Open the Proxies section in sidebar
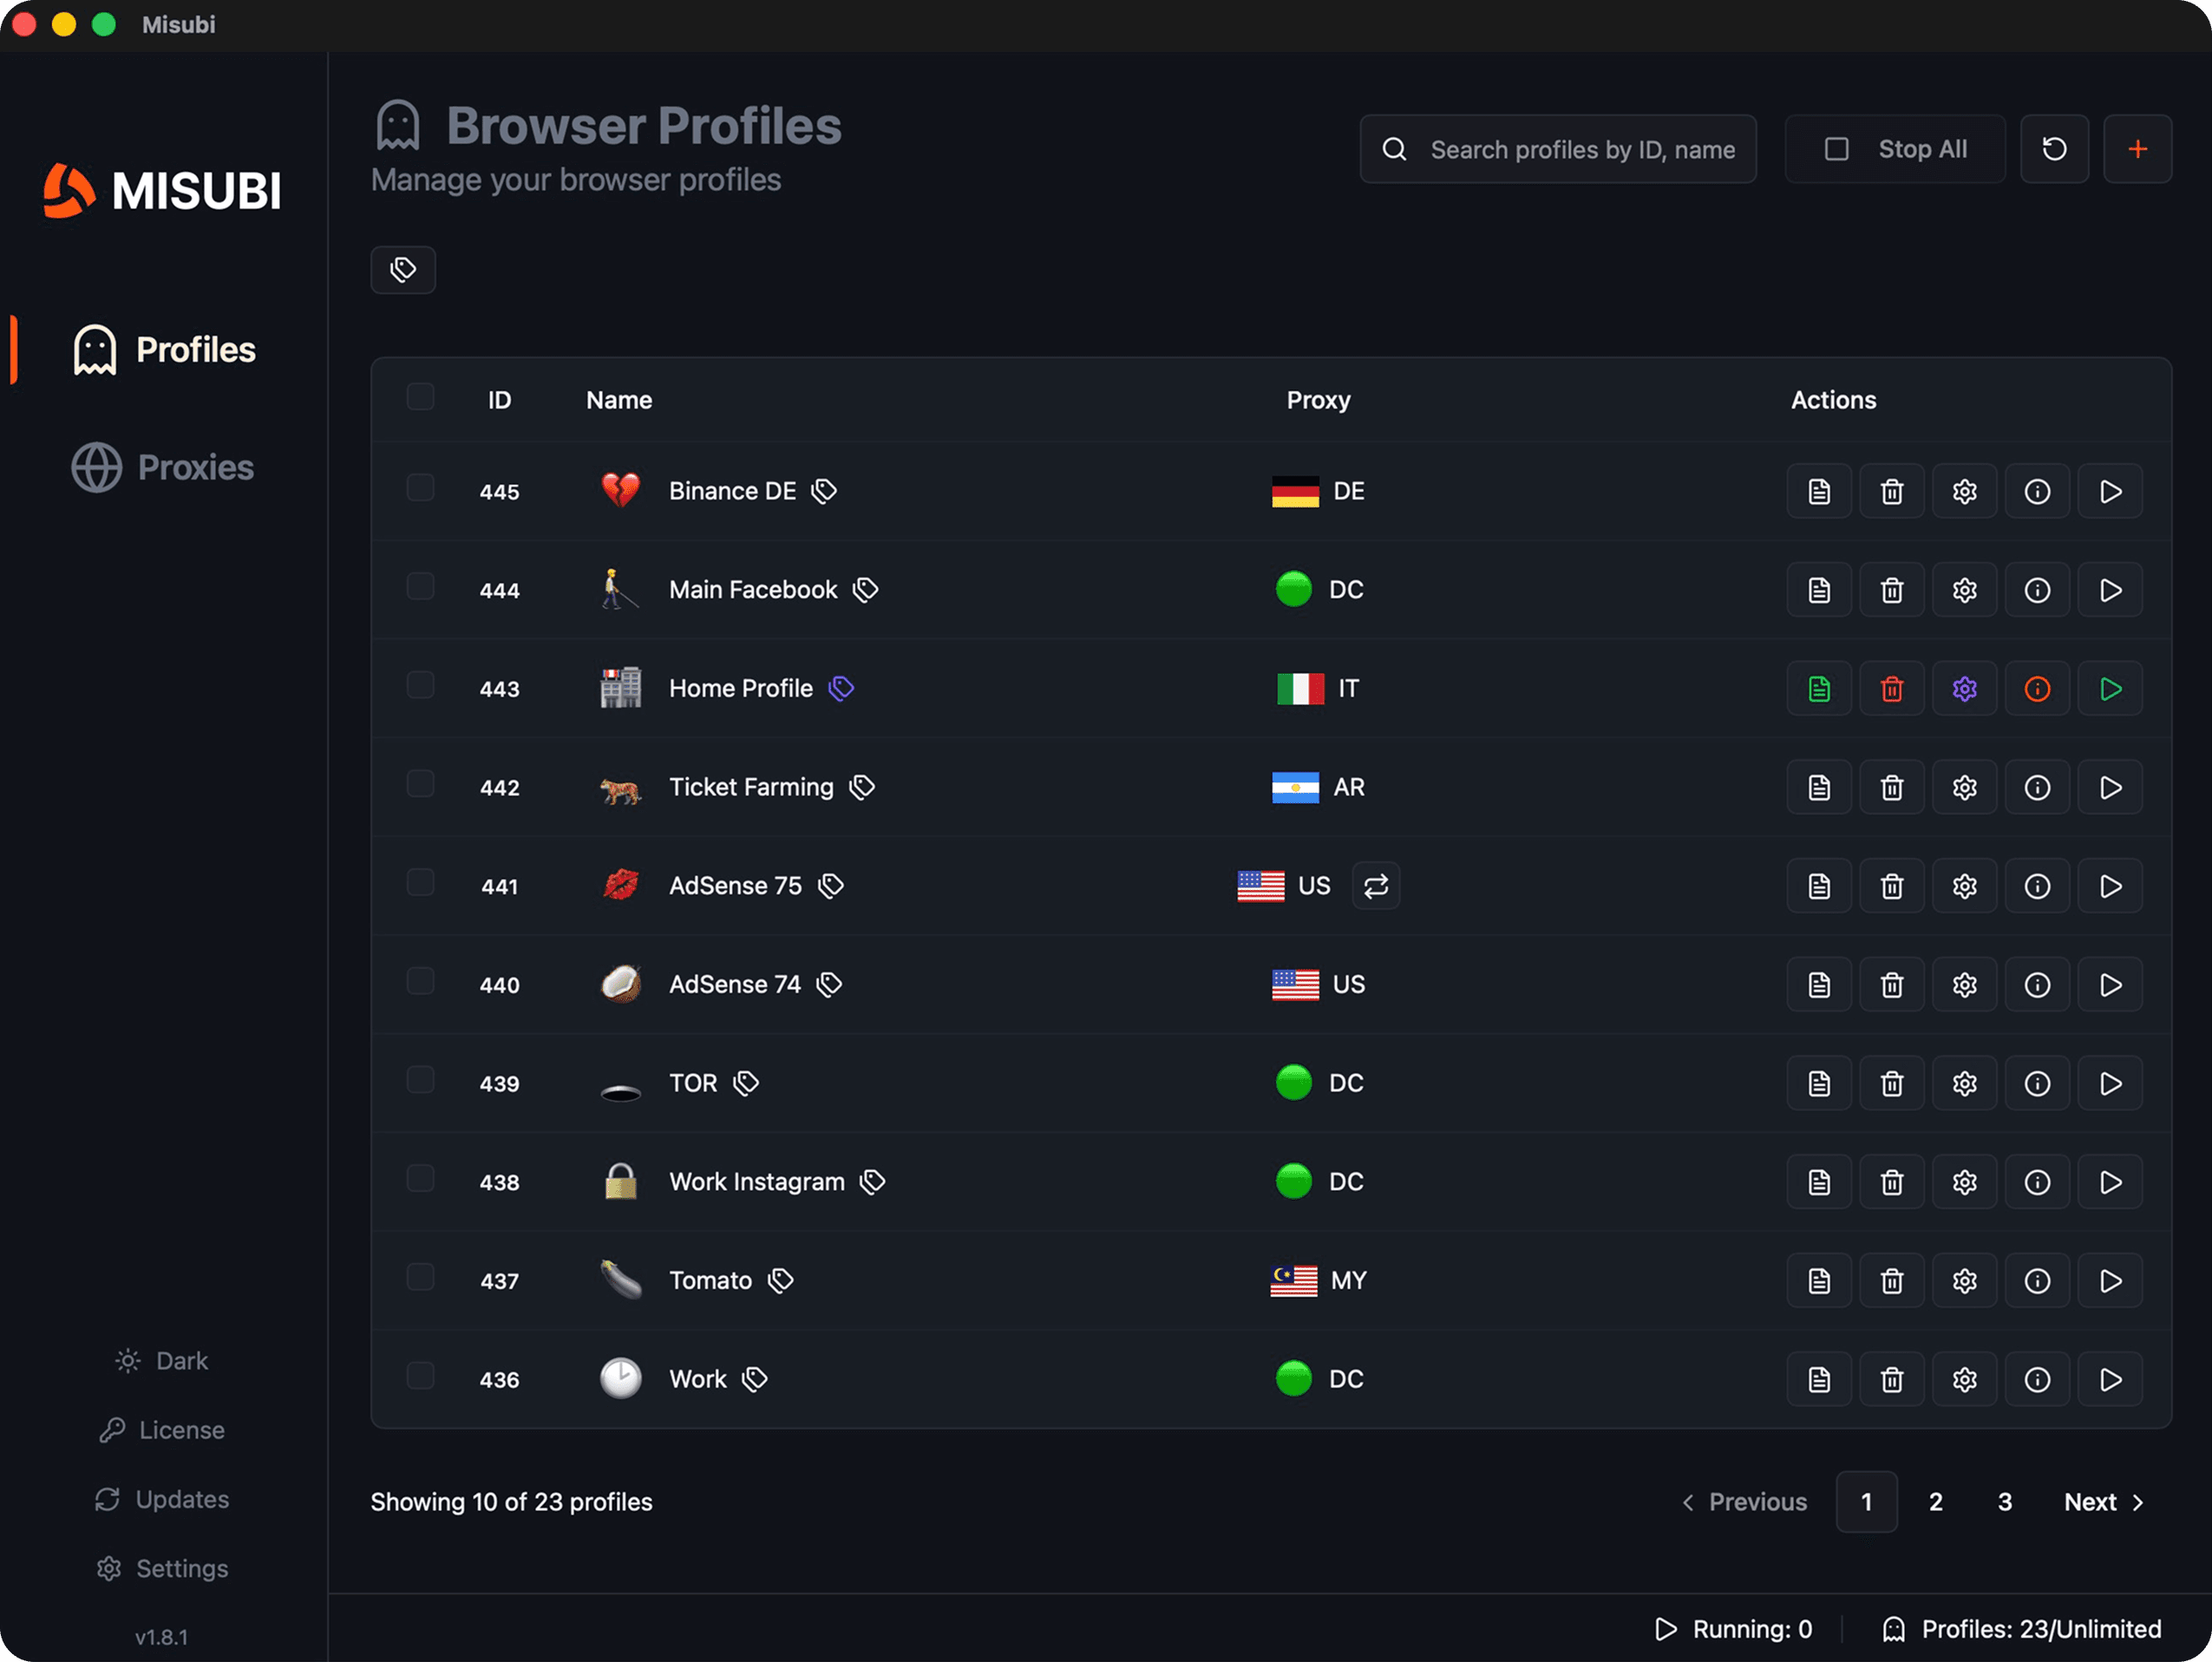The width and height of the screenshot is (2212, 1662). pyautogui.click(x=163, y=468)
